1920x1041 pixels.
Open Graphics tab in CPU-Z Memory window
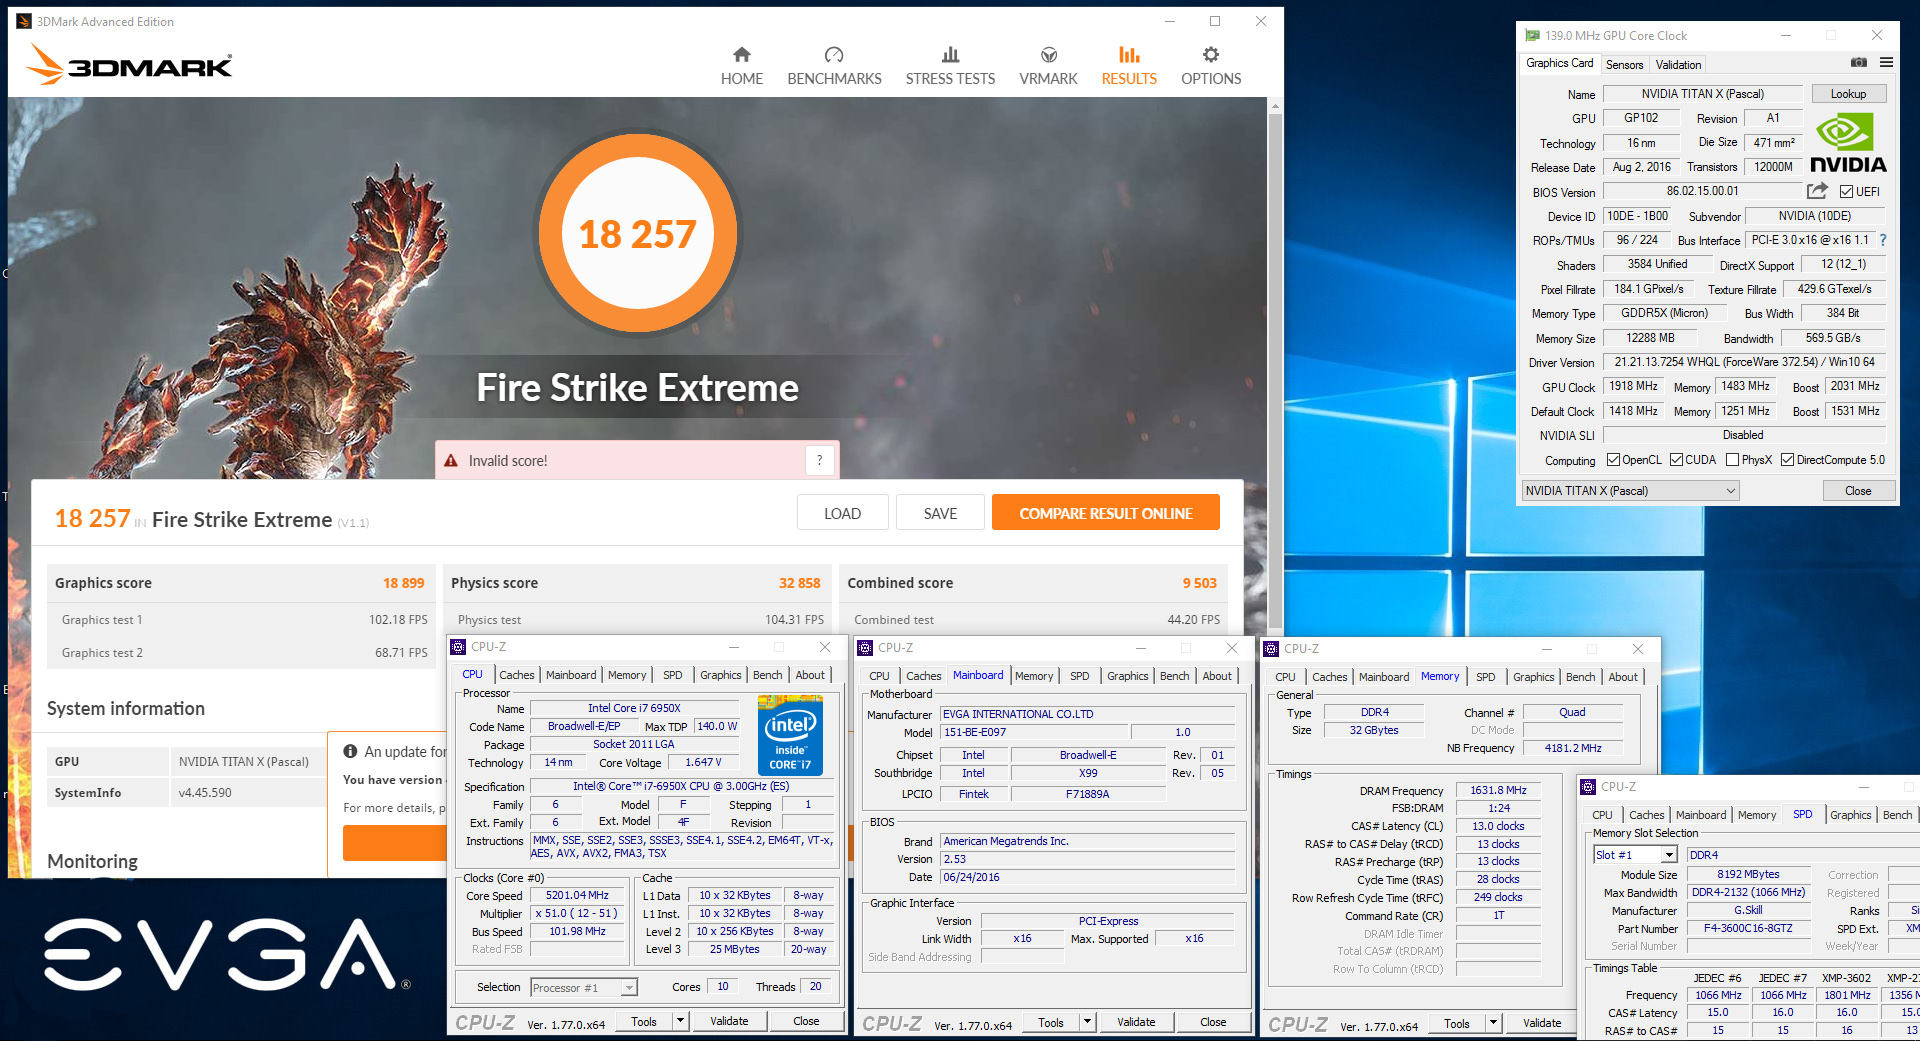[1534, 677]
